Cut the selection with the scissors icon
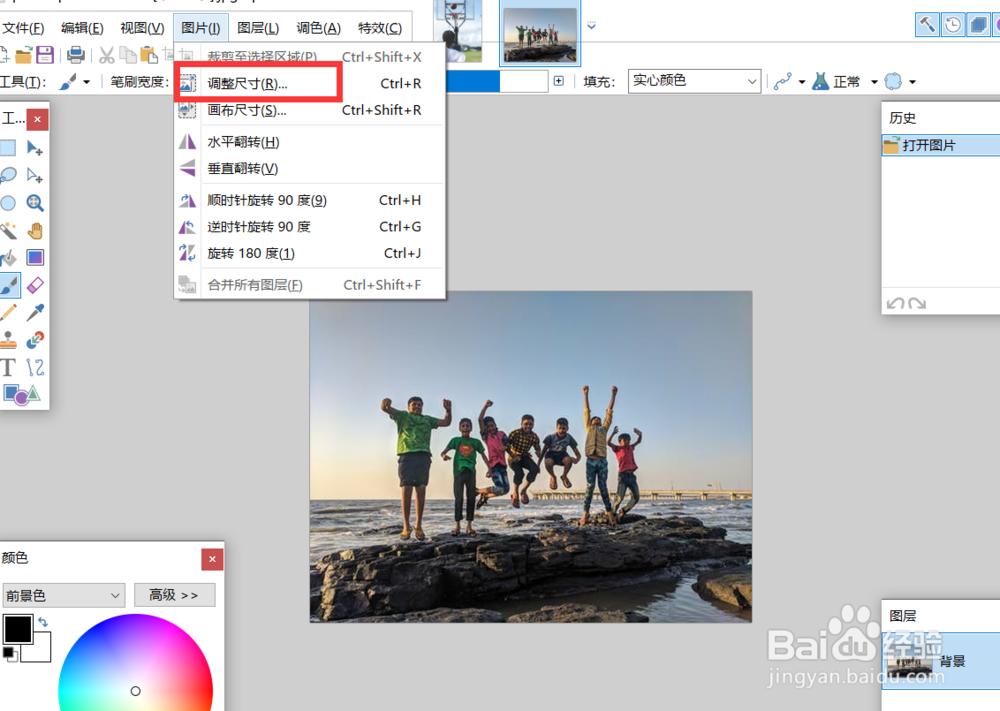 (107, 55)
